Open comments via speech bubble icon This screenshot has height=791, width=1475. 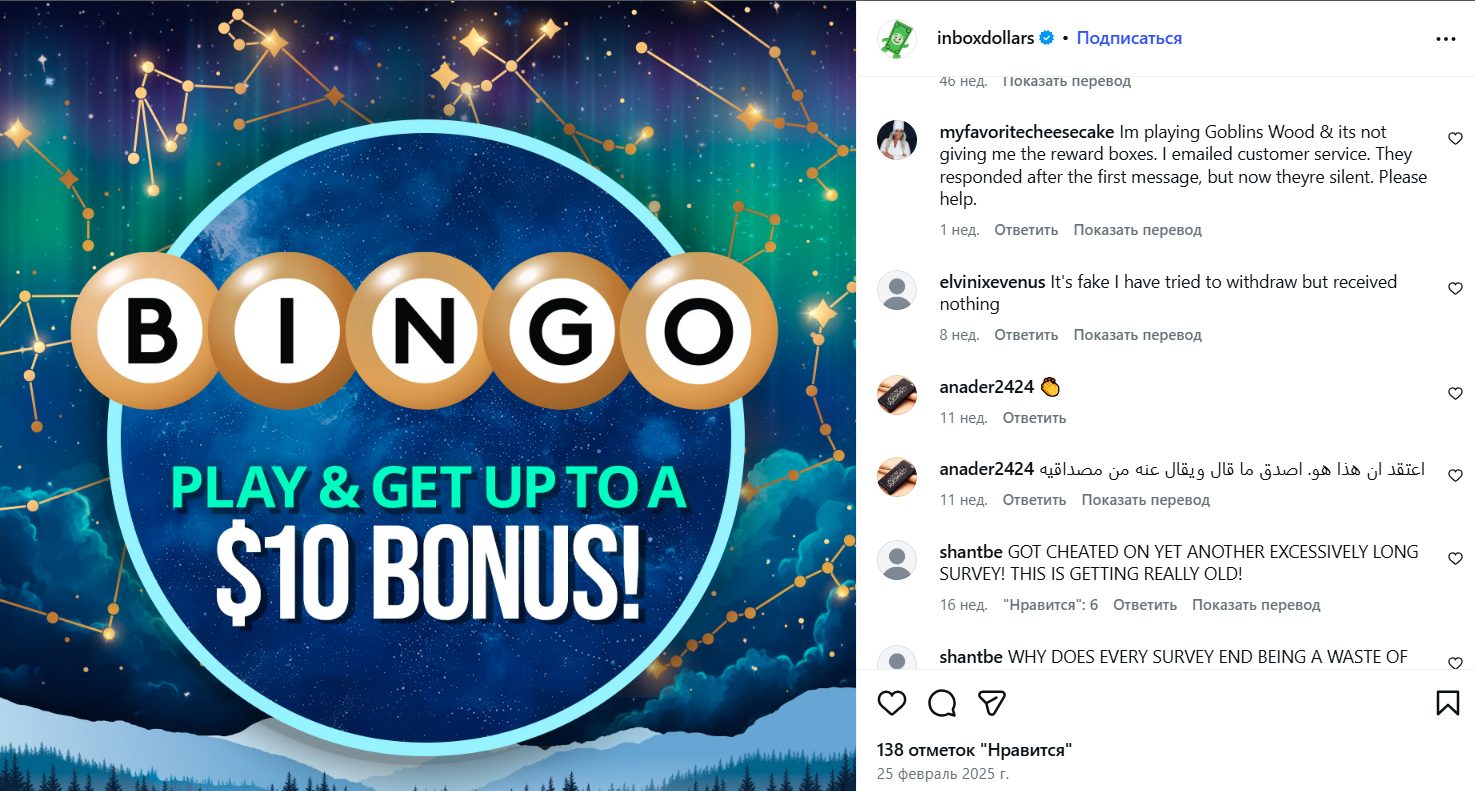942,703
